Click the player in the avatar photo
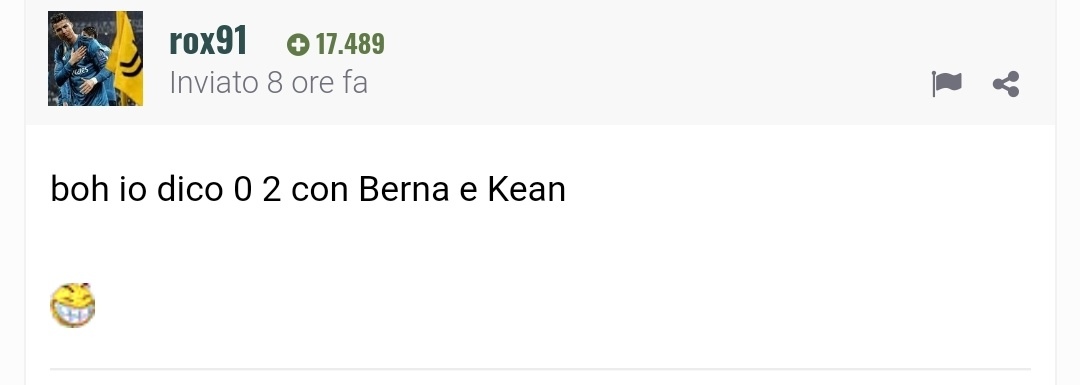1080x385 pixels. (77, 61)
